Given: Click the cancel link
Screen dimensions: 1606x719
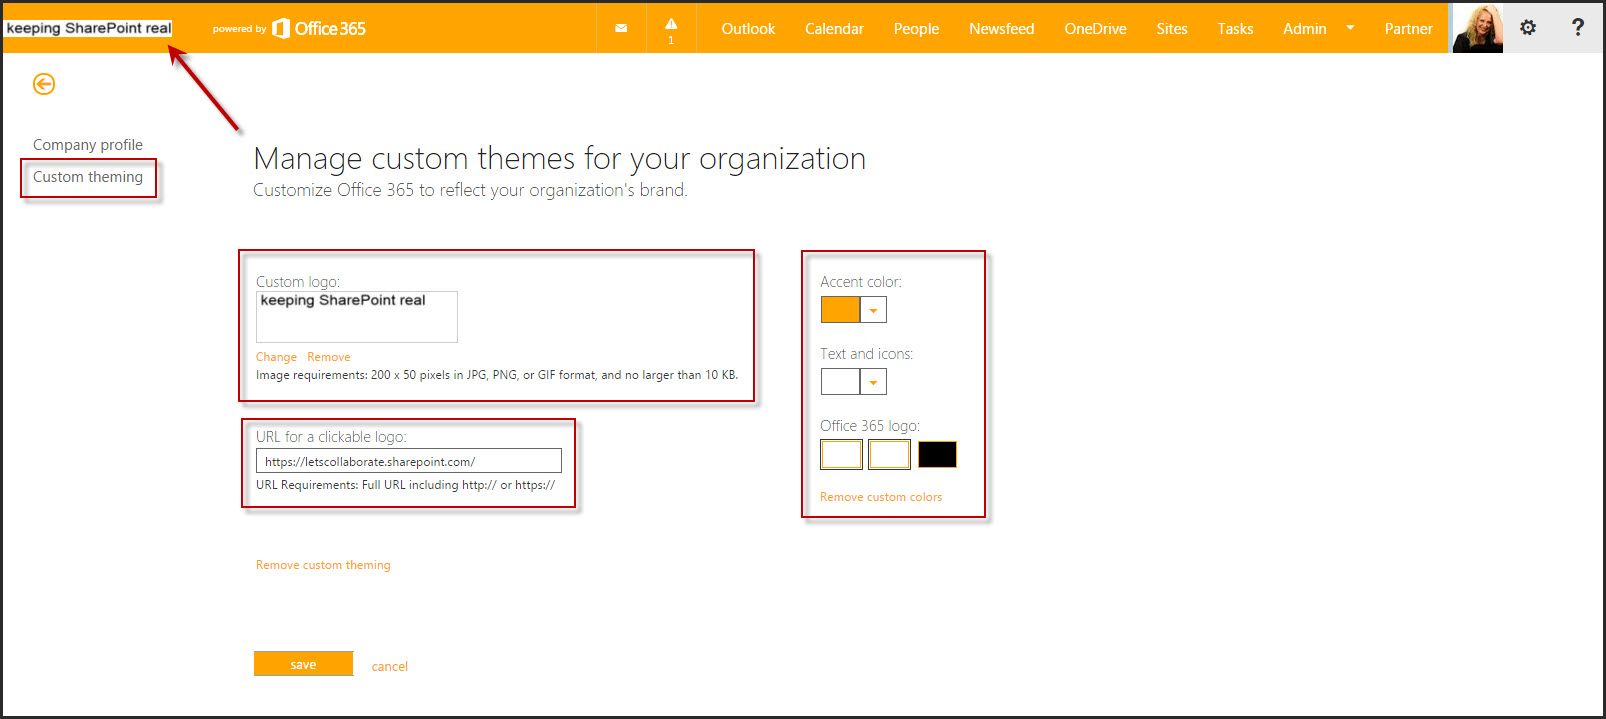Looking at the screenshot, I should [x=389, y=666].
